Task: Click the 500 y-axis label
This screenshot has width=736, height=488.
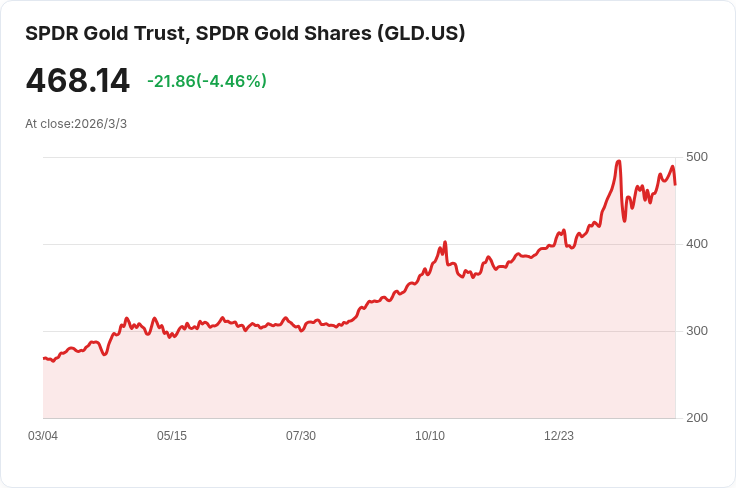Action: pyautogui.click(x=696, y=157)
